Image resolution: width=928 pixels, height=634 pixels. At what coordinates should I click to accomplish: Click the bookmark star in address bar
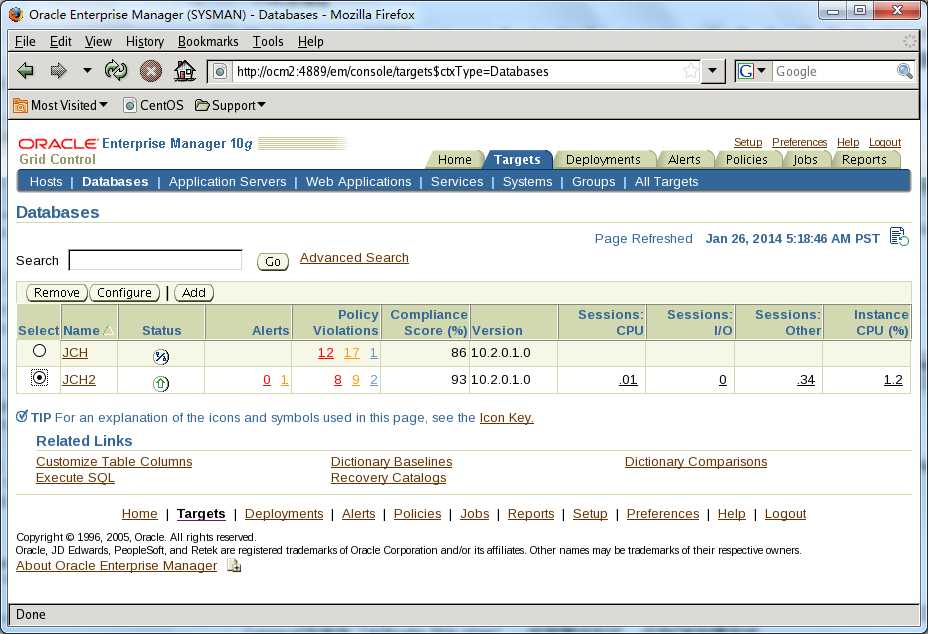[691, 72]
